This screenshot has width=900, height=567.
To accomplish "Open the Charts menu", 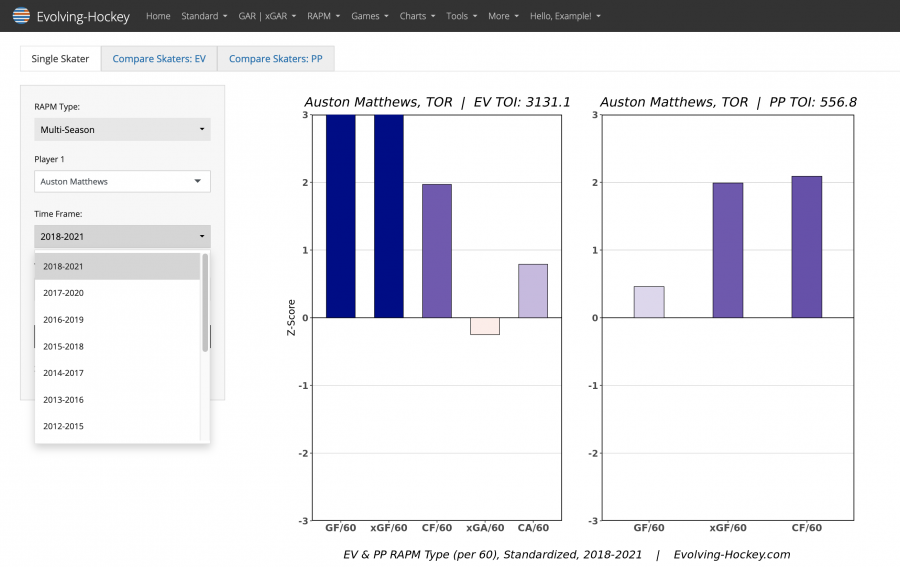I will click(417, 16).
